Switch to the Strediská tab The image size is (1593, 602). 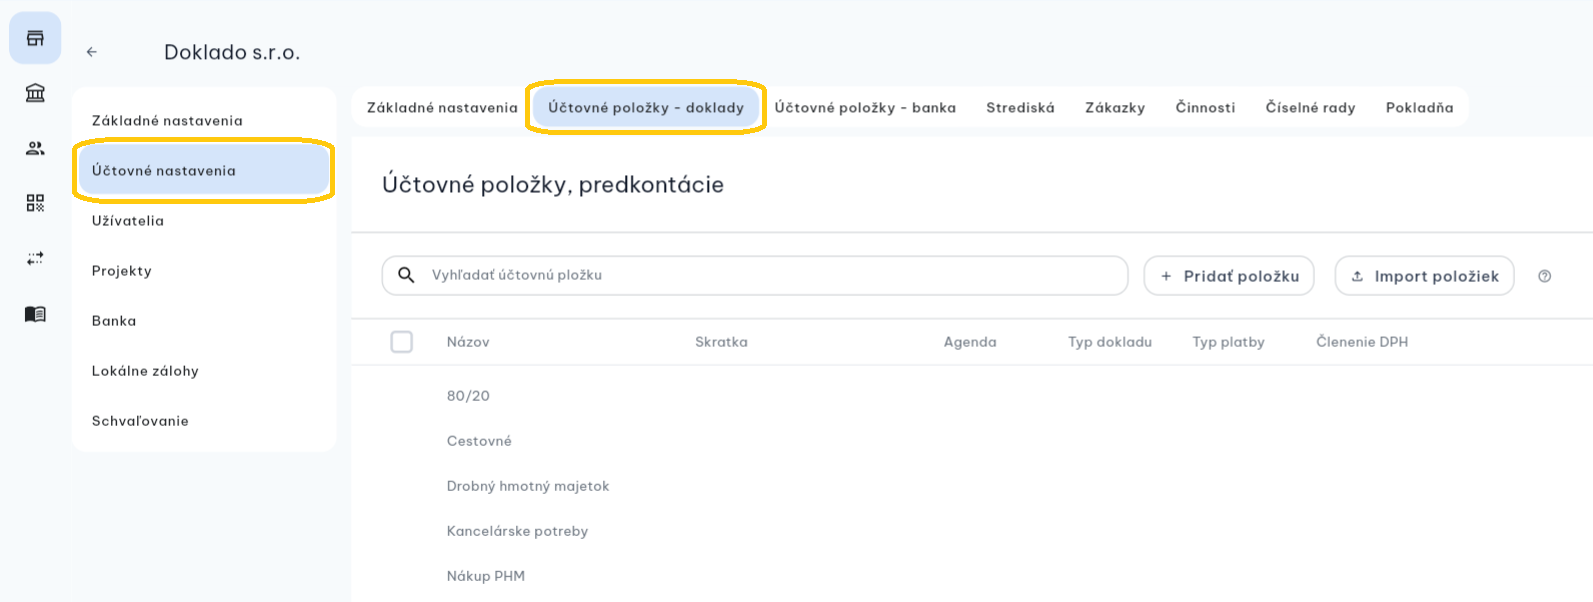point(1020,107)
